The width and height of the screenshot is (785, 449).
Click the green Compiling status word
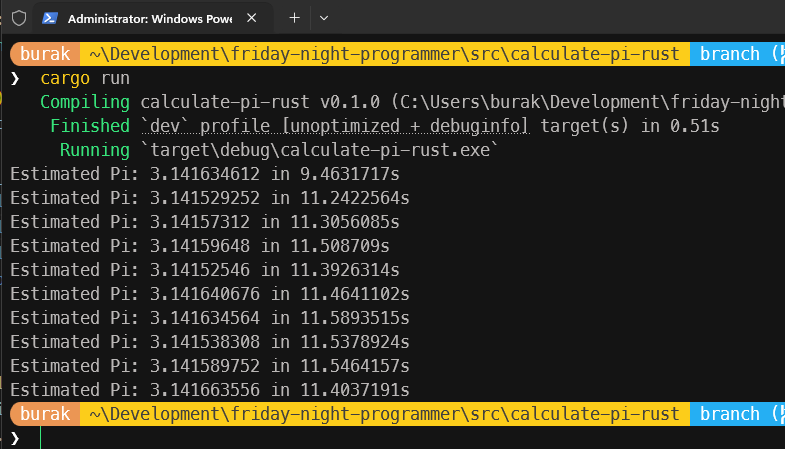point(85,102)
